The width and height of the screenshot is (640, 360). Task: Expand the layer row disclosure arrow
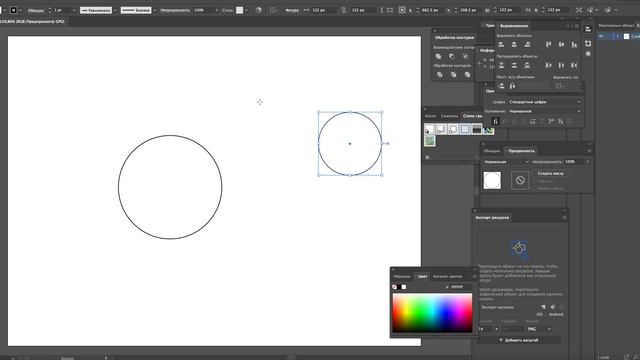(617, 36)
